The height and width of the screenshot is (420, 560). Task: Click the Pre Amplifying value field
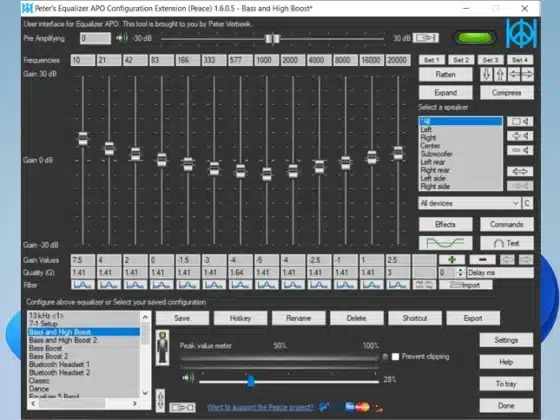[x=95, y=38]
